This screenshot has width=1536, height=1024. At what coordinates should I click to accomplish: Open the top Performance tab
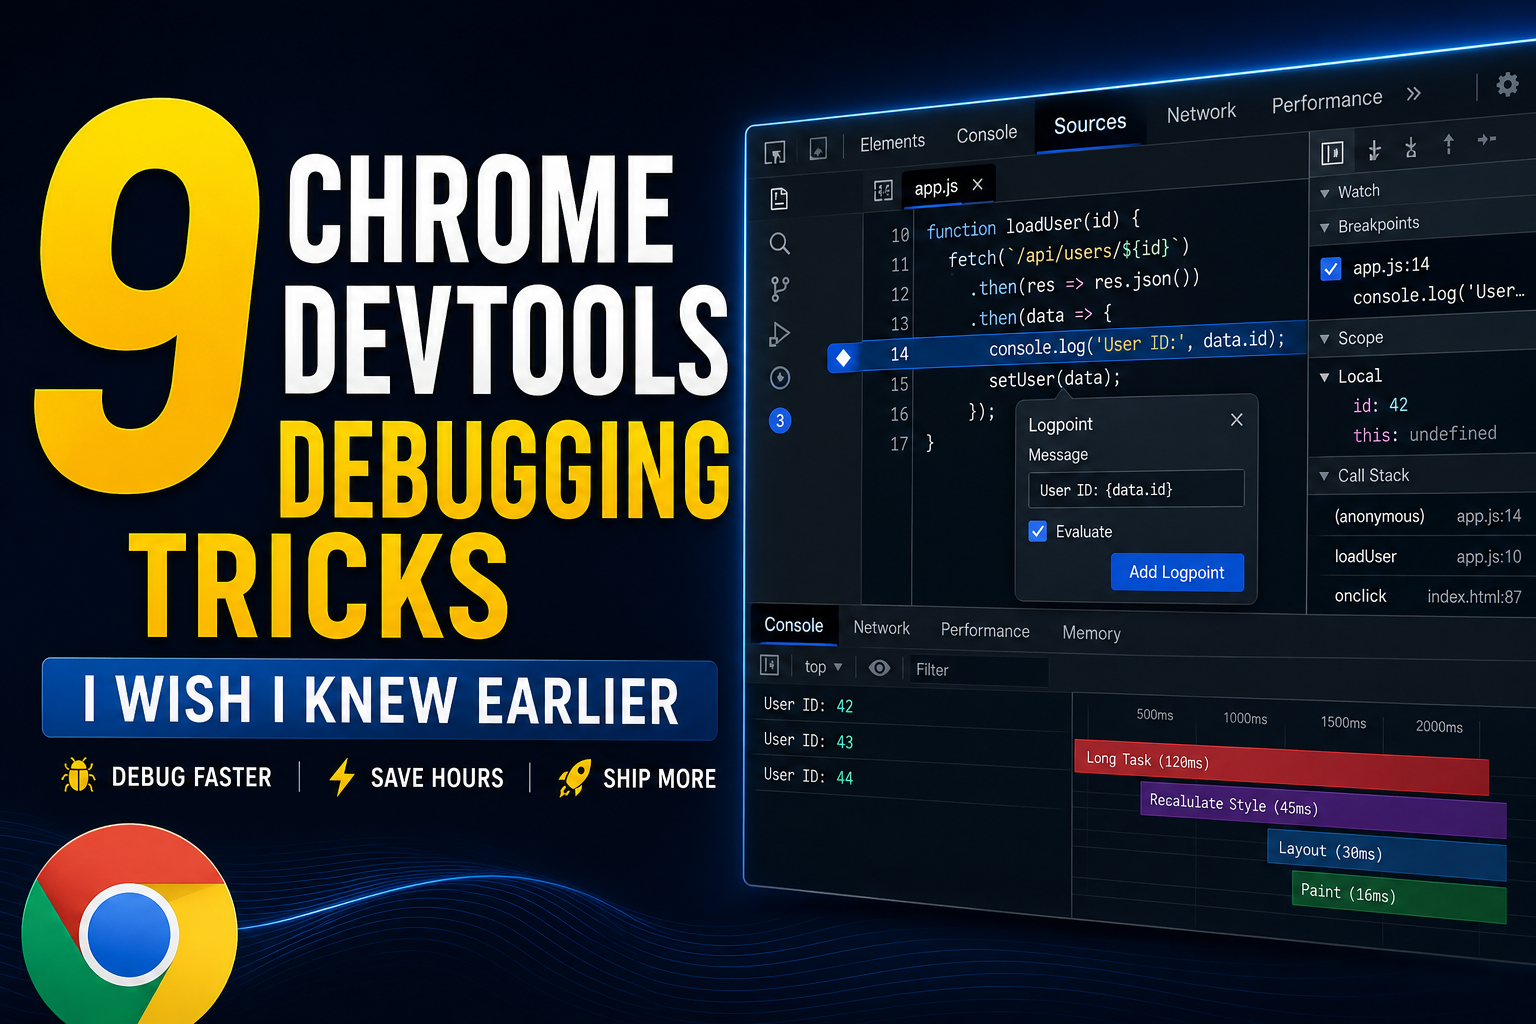point(1327,101)
